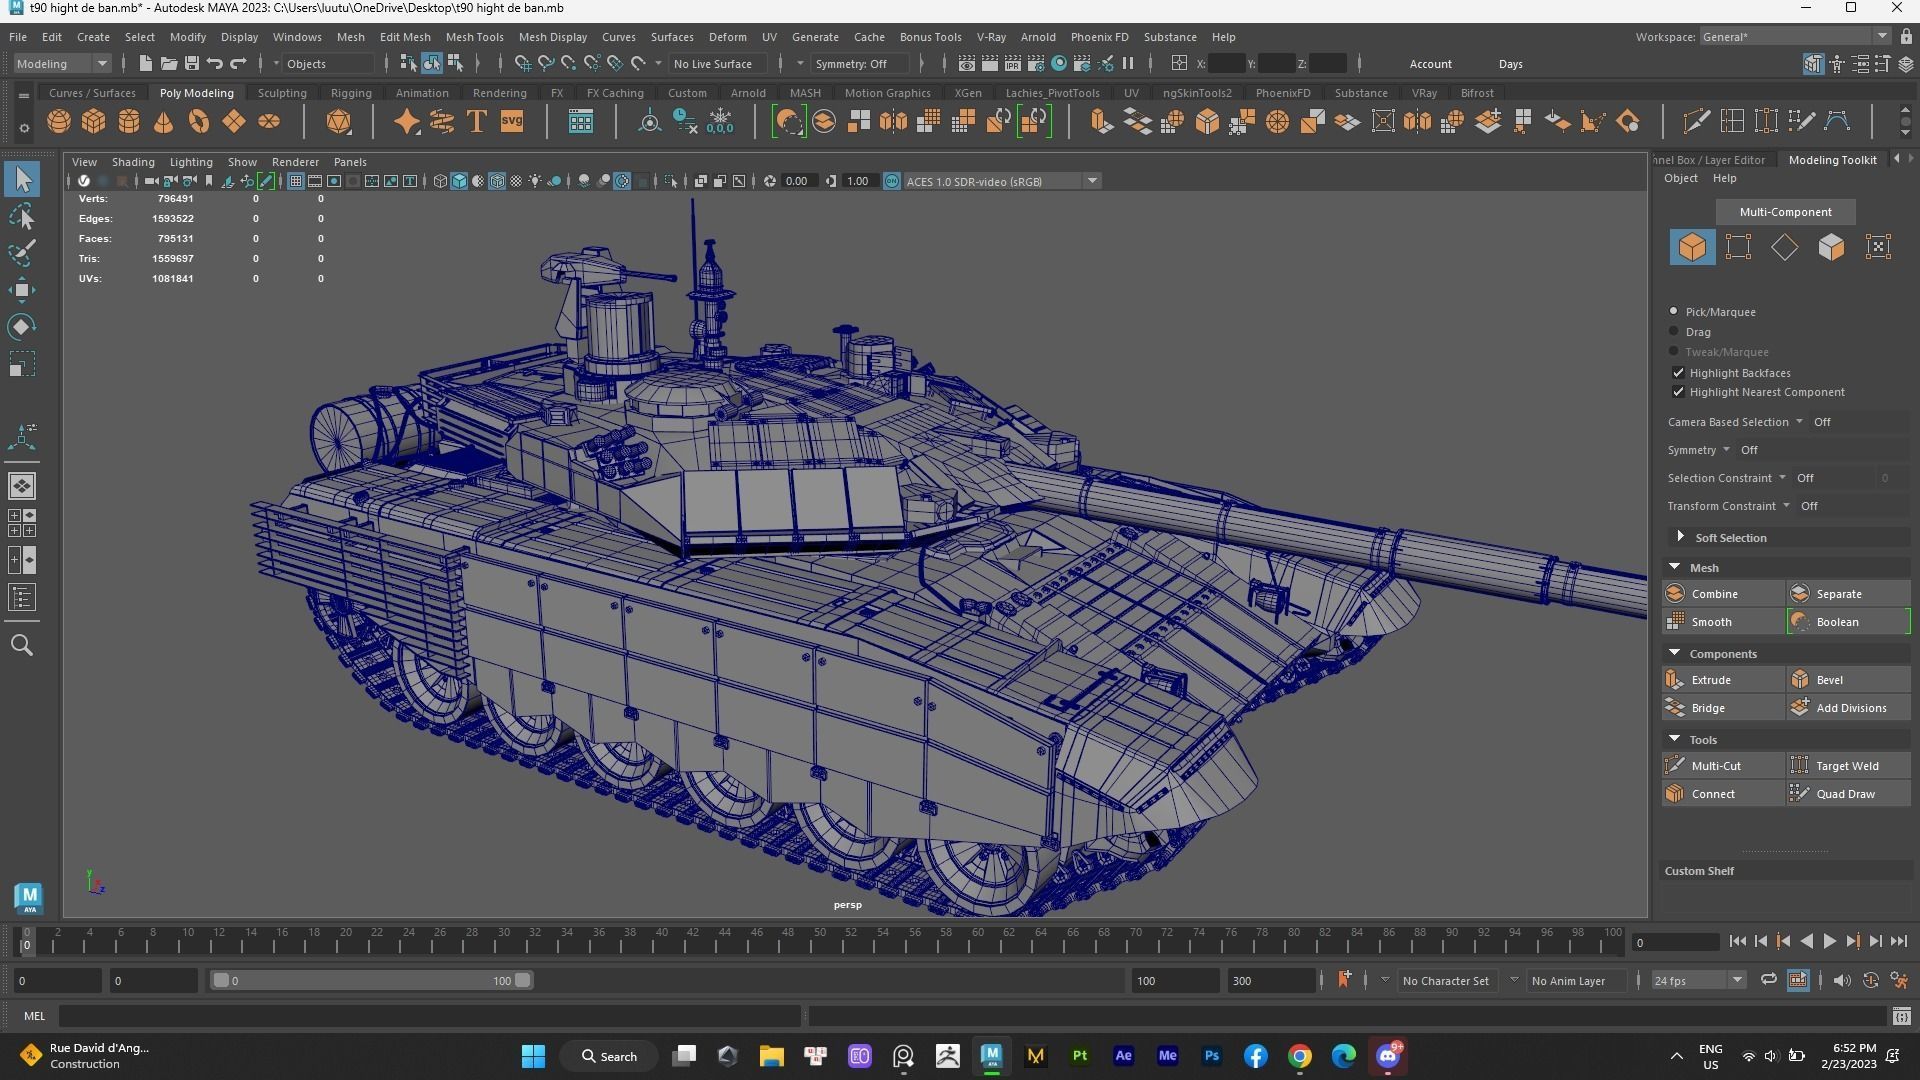The width and height of the screenshot is (1920, 1080).
Task: Open the Mesh Tools menu
Action: (x=474, y=37)
